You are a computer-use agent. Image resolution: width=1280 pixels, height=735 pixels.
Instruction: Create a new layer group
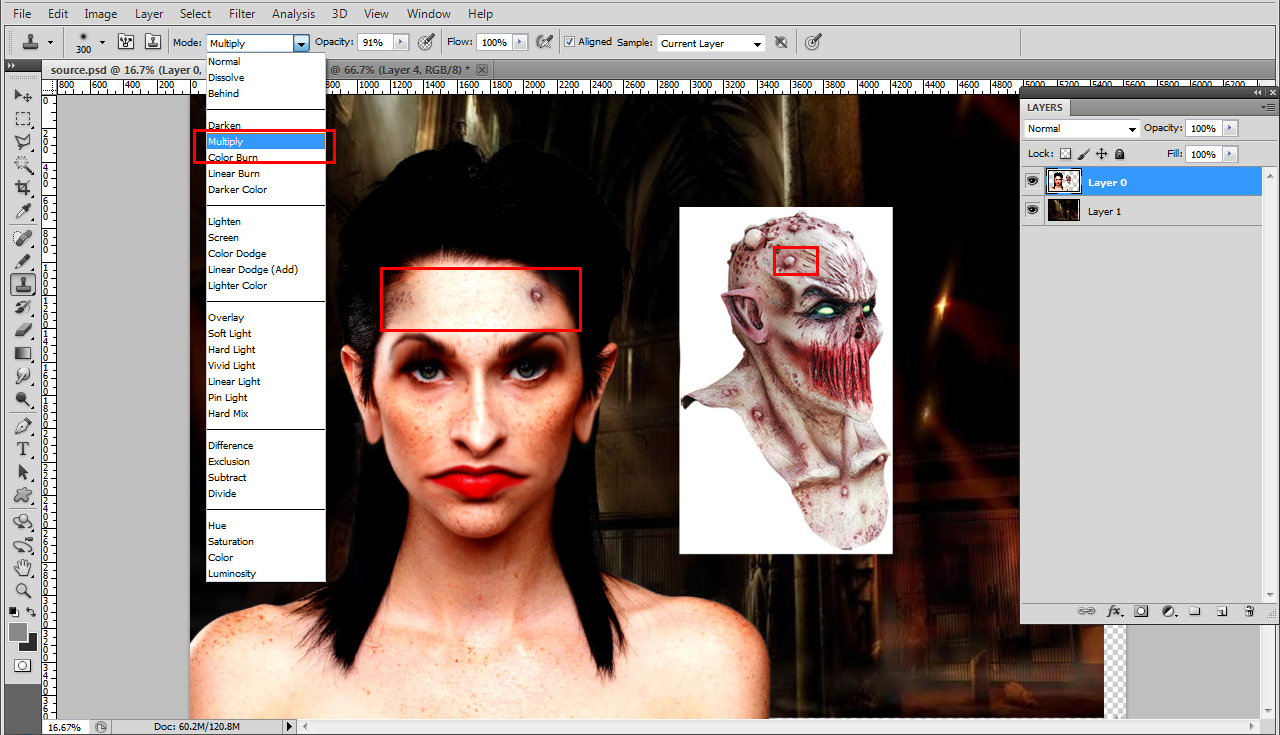[1195, 610]
